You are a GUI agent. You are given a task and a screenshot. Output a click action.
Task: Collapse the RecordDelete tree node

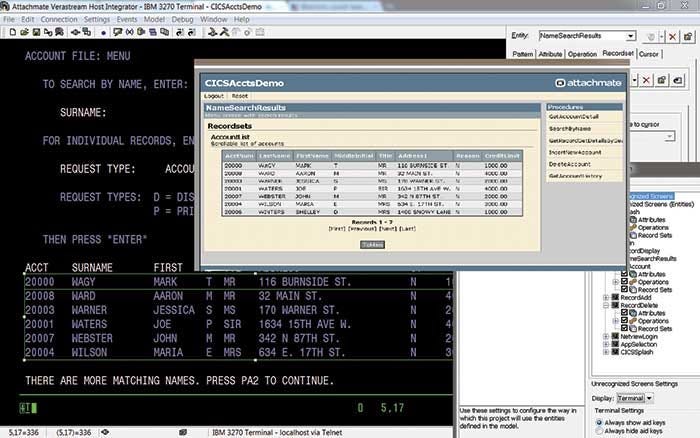coord(606,305)
